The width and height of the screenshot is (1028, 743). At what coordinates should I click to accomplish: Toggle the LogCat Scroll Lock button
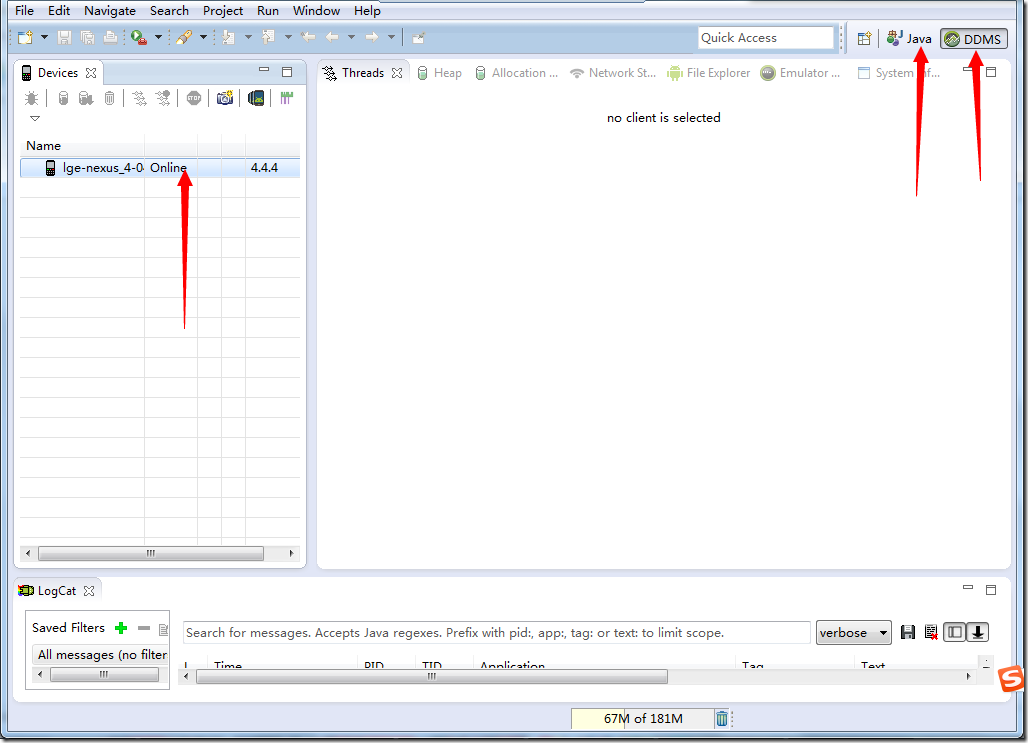978,632
